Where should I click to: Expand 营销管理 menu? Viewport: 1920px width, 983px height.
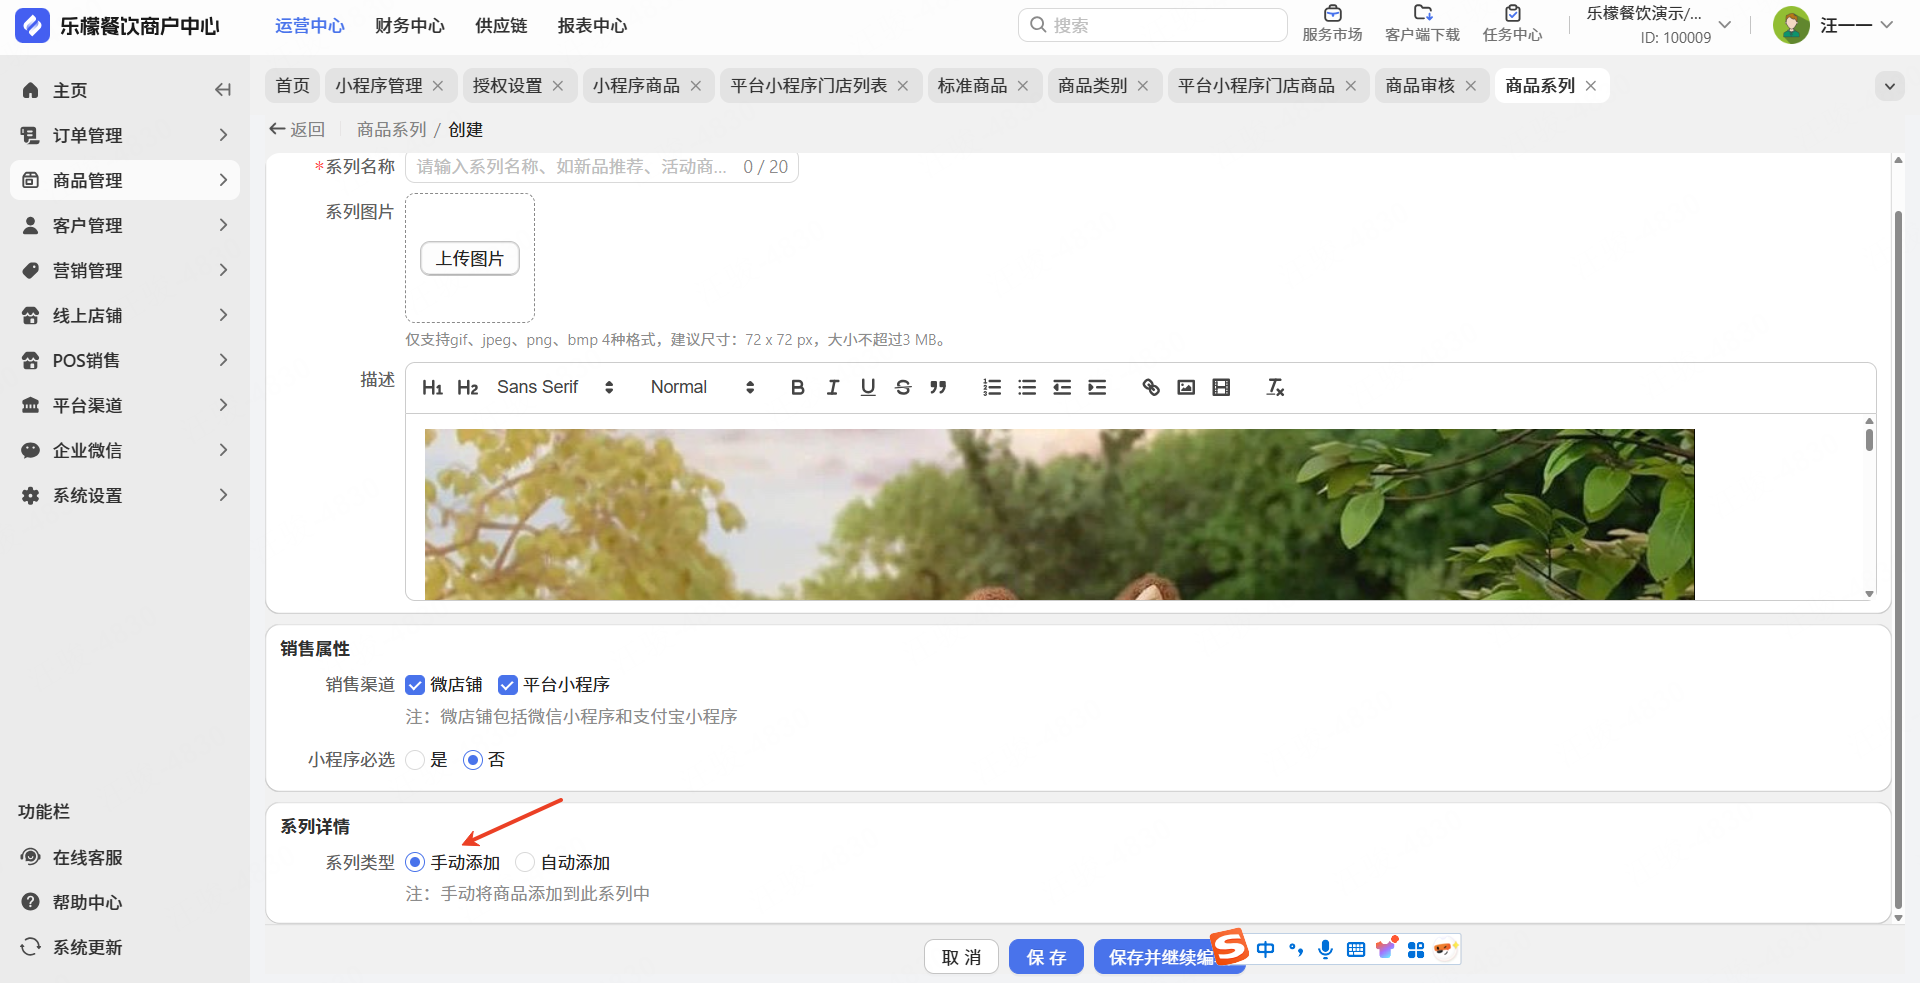point(125,270)
